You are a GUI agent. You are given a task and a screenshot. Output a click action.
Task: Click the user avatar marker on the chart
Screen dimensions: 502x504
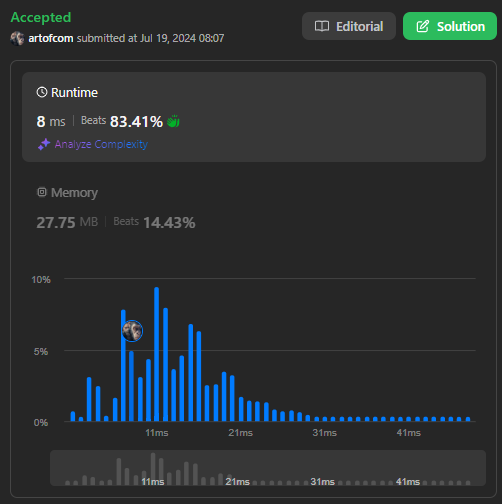pos(132,331)
